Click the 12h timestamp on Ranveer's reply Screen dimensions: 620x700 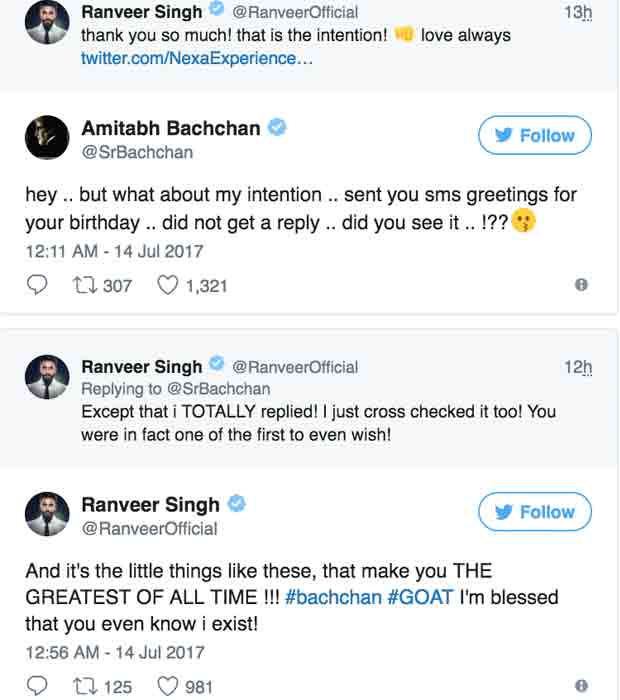577,367
